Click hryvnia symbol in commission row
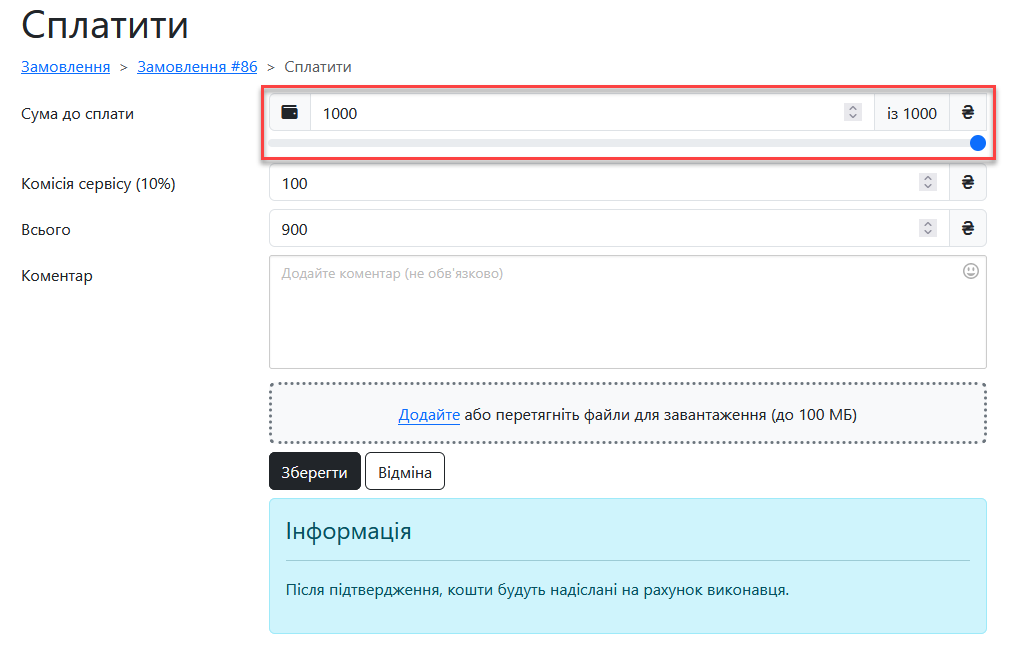This screenshot has width=1009, height=652. (x=967, y=183)
